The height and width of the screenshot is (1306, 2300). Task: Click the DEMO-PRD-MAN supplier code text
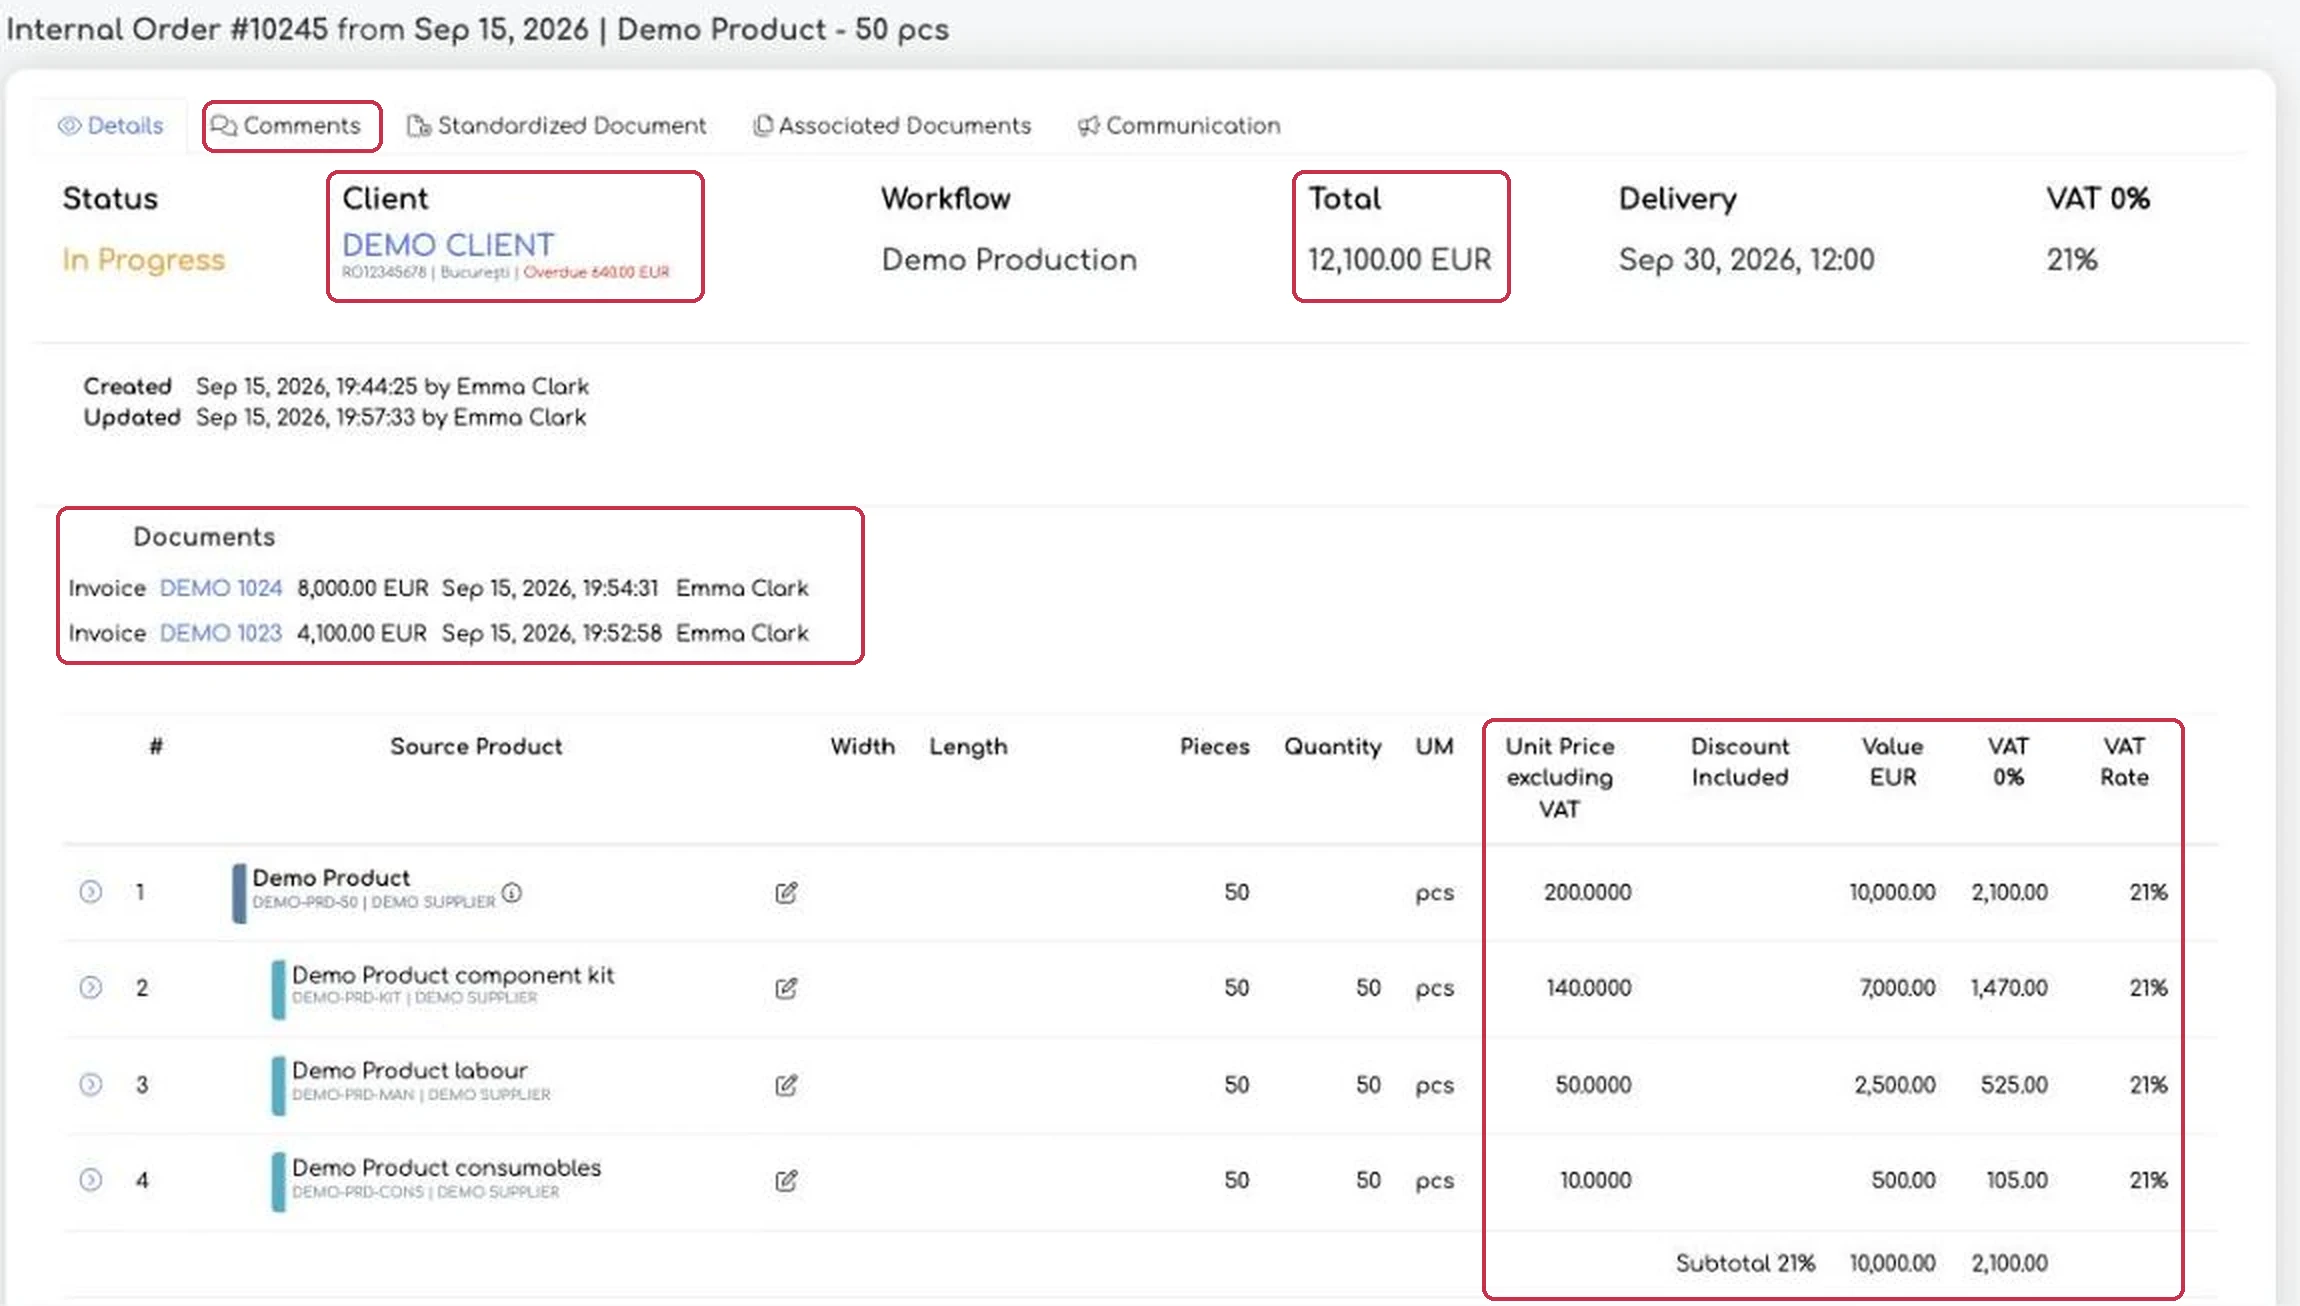(353, 1095)
